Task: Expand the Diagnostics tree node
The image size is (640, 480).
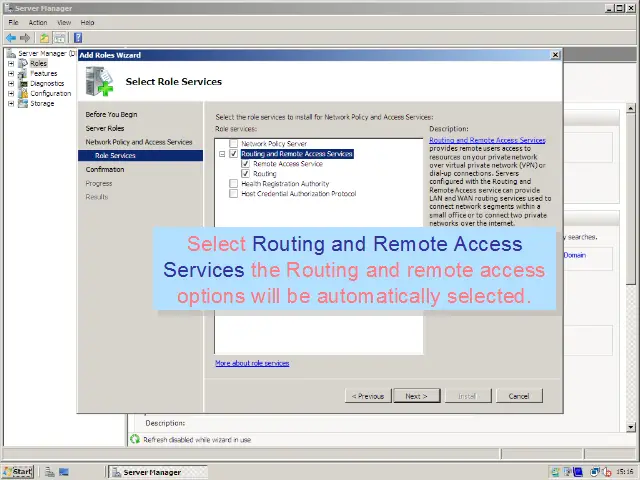Action: click(11, 84)
